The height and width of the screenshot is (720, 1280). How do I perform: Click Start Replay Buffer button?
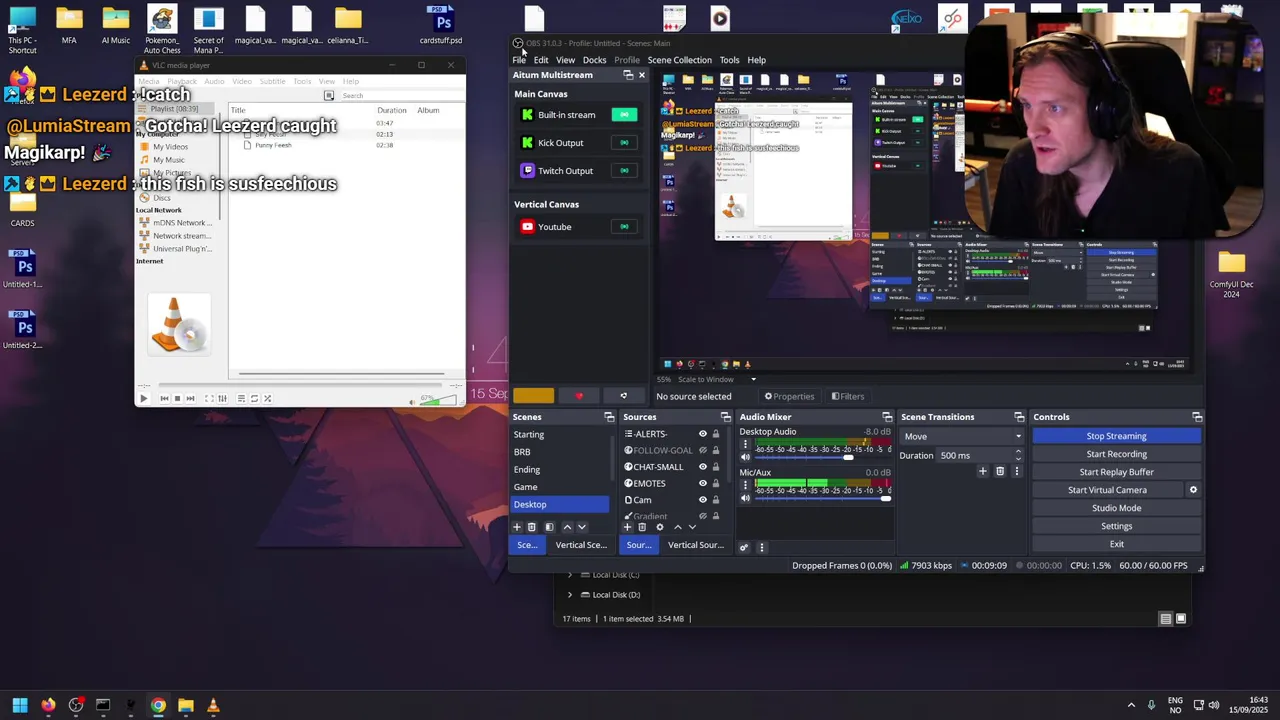click(1116, 472)
